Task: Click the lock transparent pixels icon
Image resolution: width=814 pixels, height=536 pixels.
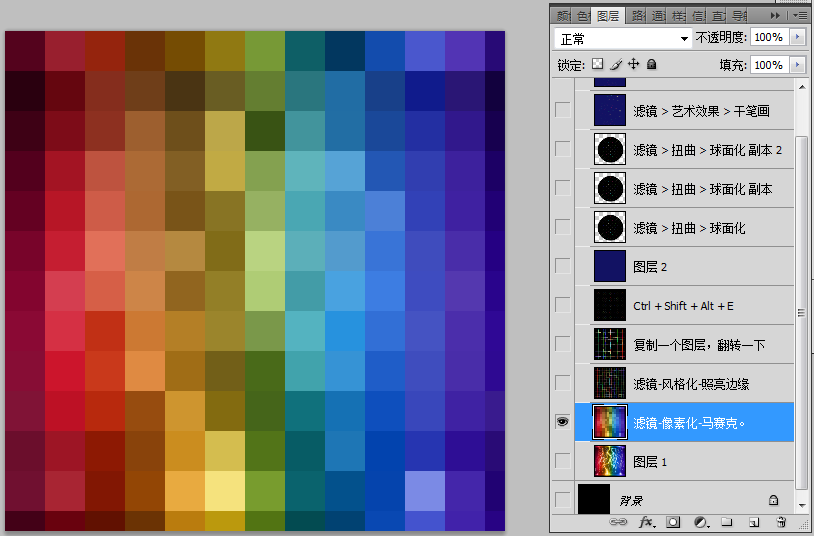Action: [x=598, y=65]
